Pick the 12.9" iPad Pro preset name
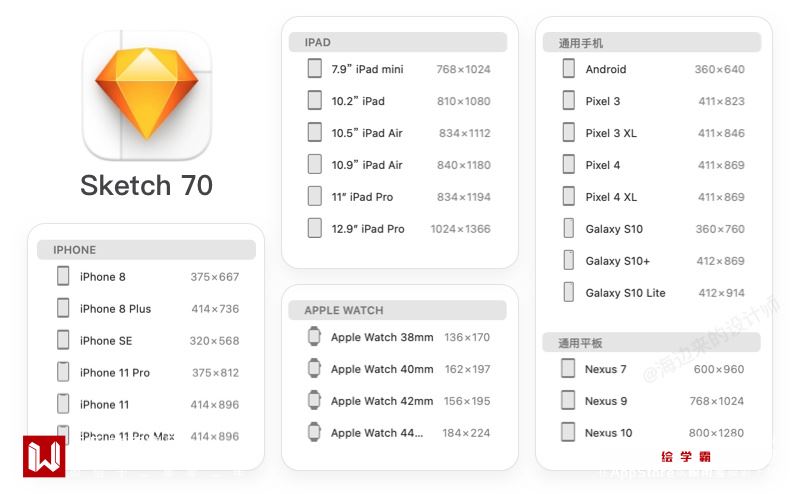 368,229
